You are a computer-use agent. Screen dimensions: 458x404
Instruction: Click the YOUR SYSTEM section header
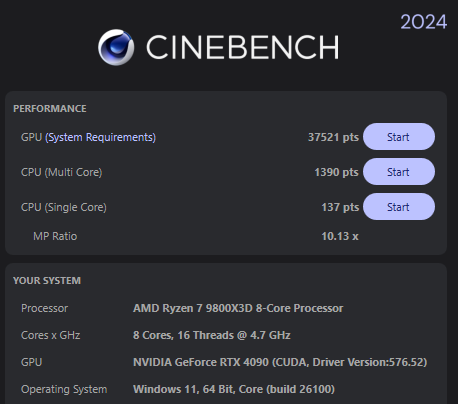(47, 281)
